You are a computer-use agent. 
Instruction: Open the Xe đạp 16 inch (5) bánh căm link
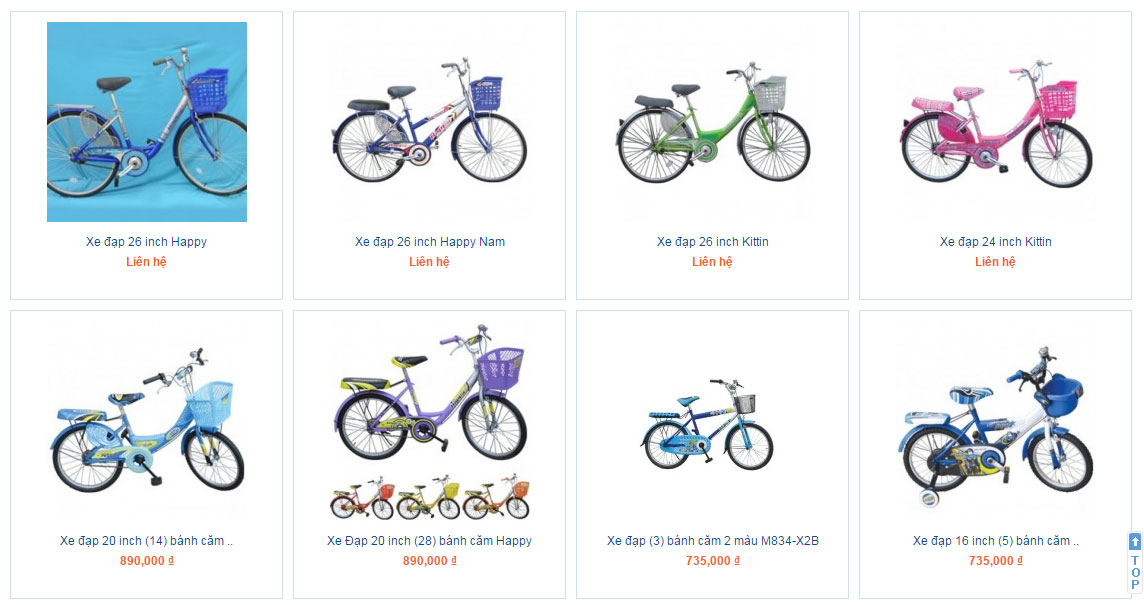996,541
